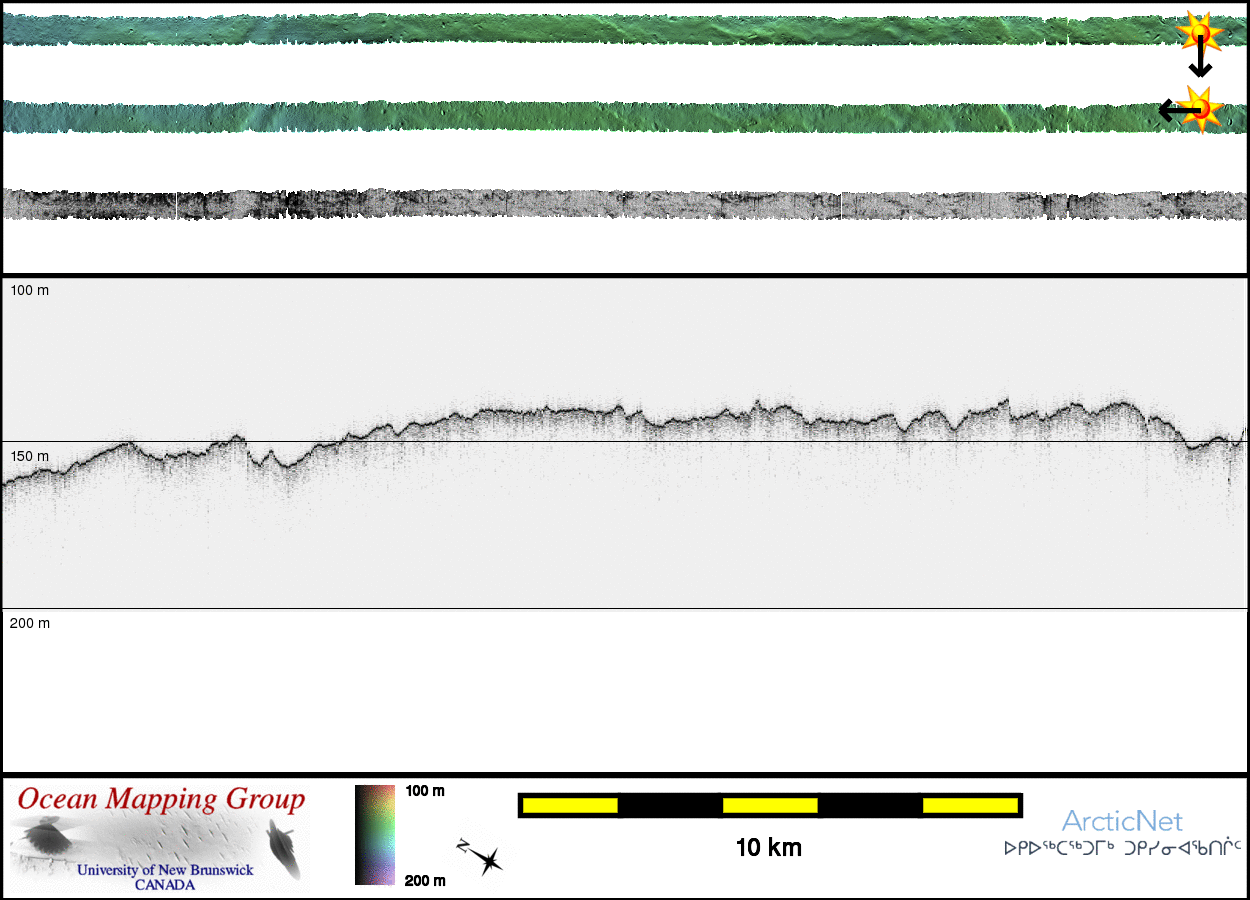Pick the rainbow depth color scale legend
Image resolution: width=1250 pixels, height=900 pixels.
pos(376,835)
